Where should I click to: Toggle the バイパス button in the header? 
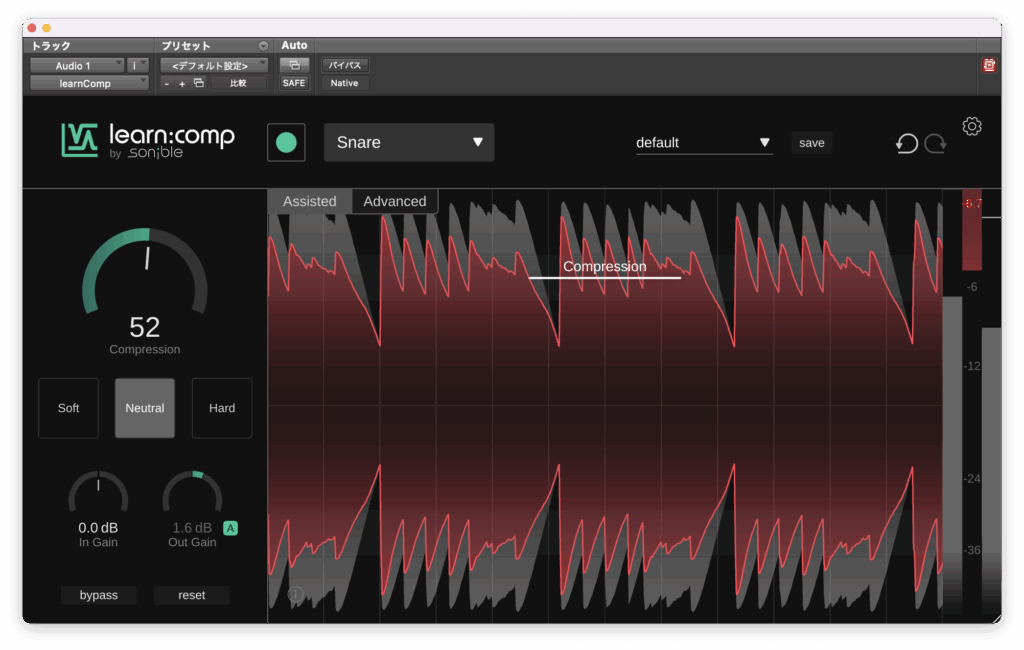[x=345, y=65]
